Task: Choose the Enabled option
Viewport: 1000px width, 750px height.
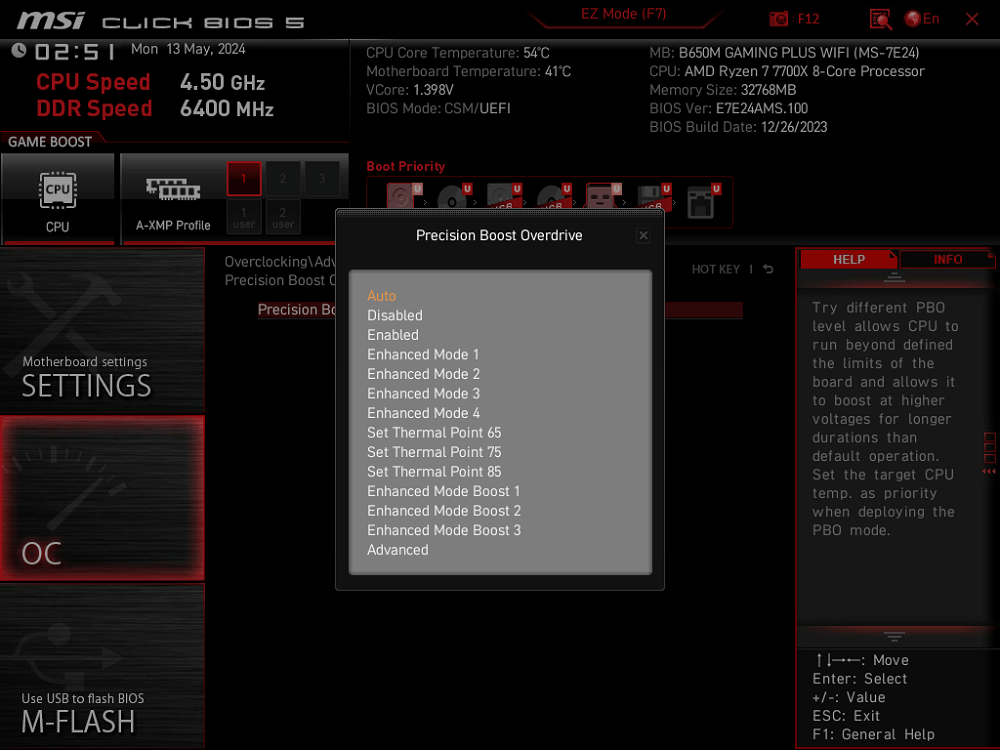Action: point(393,335)
